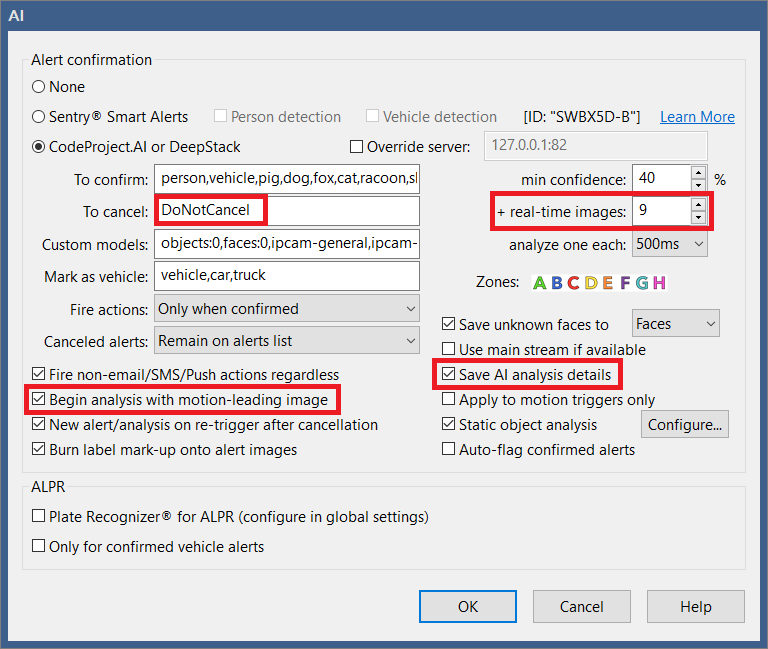Open the Fire actions dropdown
The image size is (768, 649).
coord(286,309)
